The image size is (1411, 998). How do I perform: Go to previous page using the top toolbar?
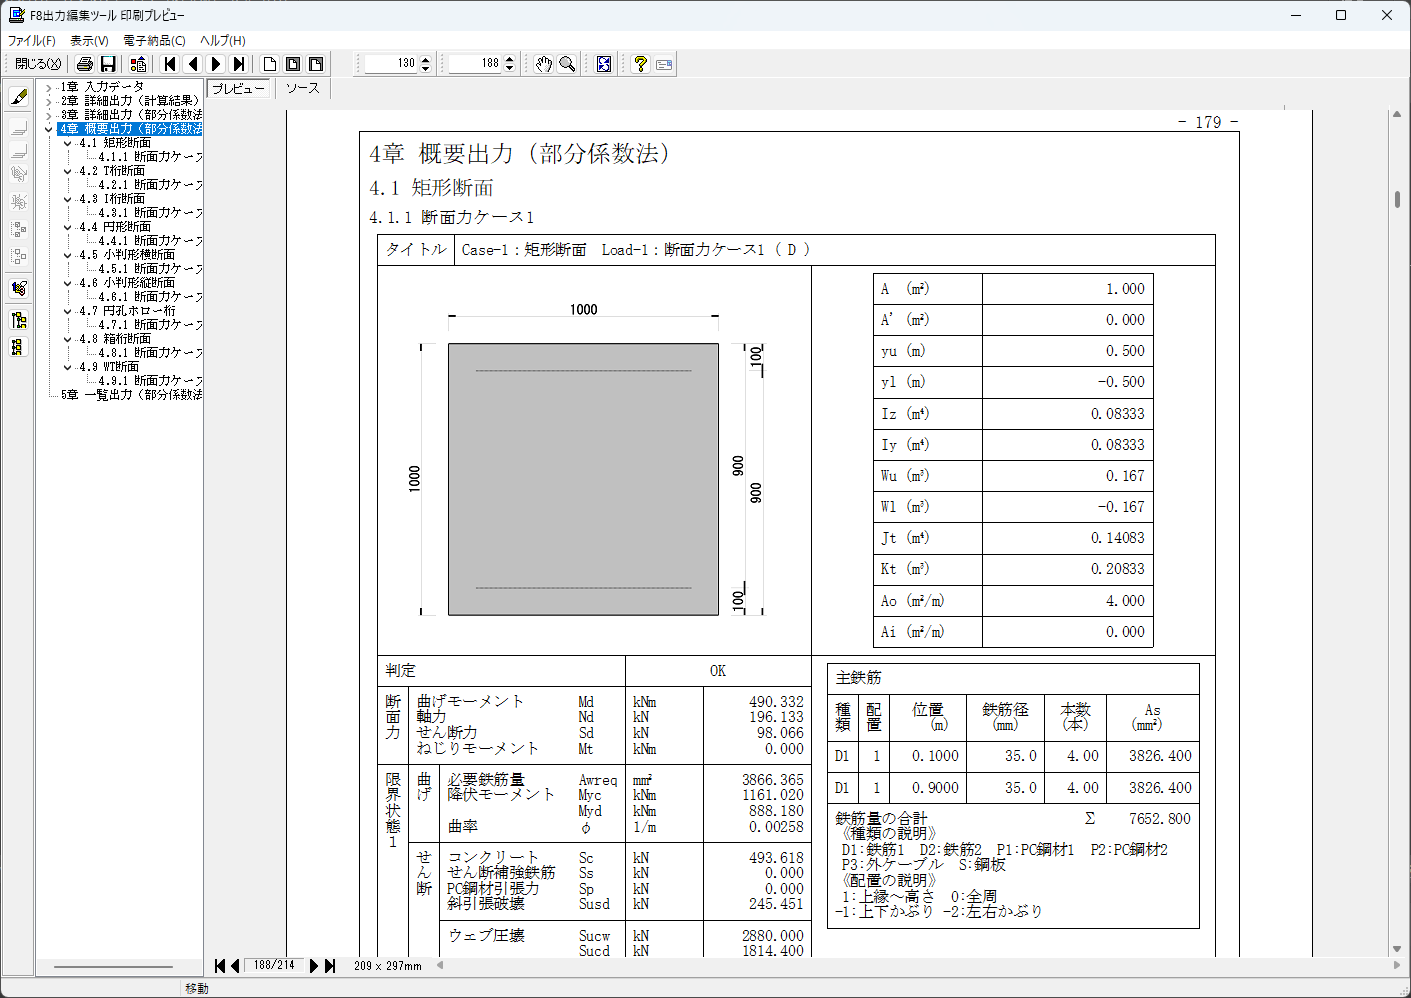pos(193,64)
